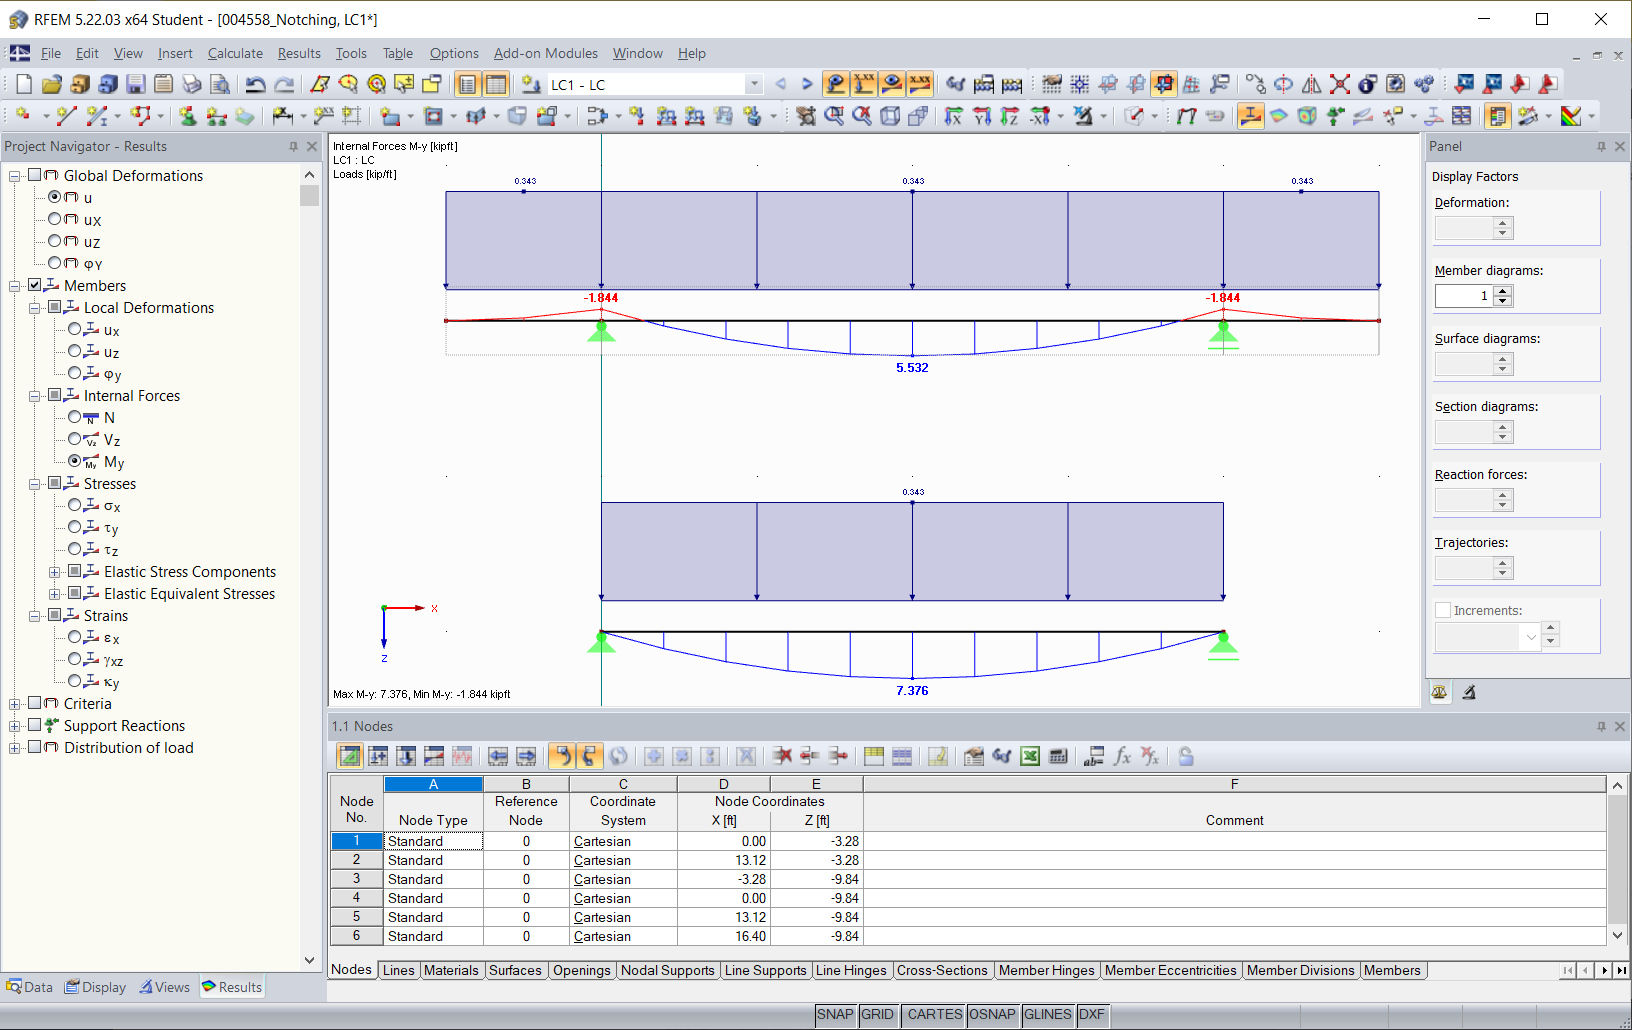Switch to the Cross-Sections table tab
The width and height of the screenshot is (1632, 1030).
click(x=942, y=970)
